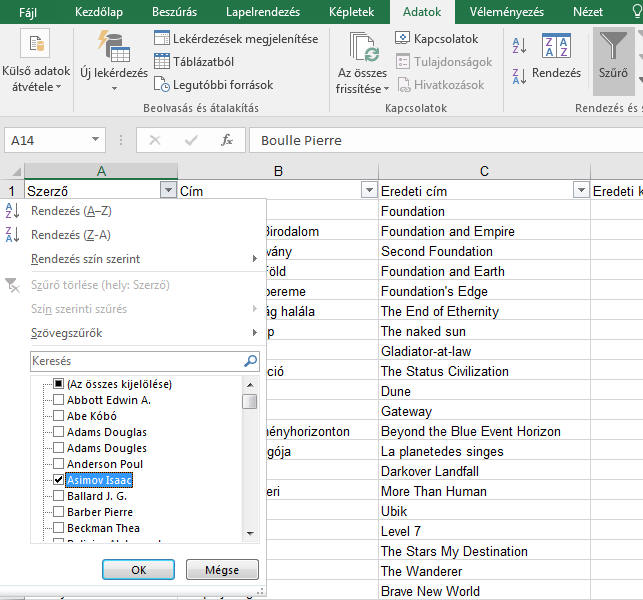Image resolution: width=643 pixels, height=600 pixels.
Task: Click Az összes frissítése refresh icon
Action: tap(362, 47)
